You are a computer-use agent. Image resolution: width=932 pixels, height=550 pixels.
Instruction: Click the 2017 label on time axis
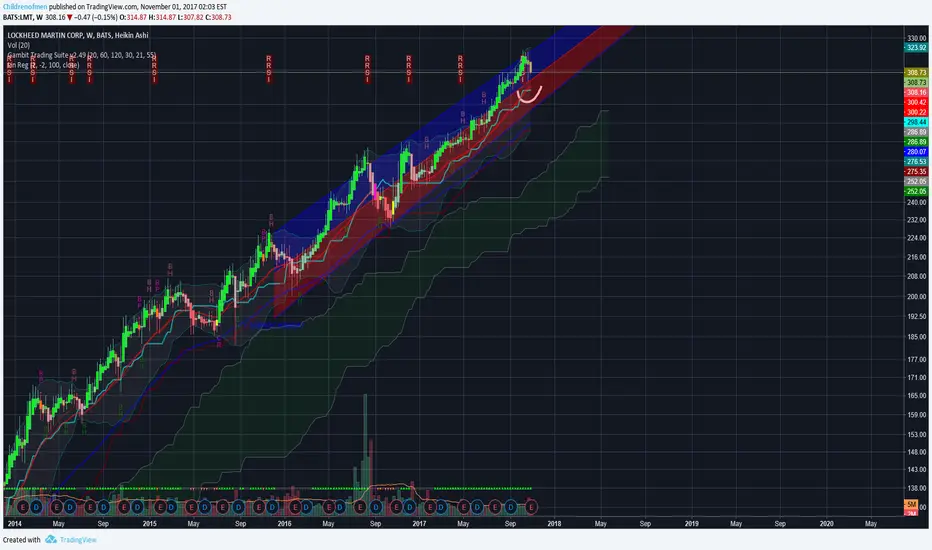click(419, 523)
